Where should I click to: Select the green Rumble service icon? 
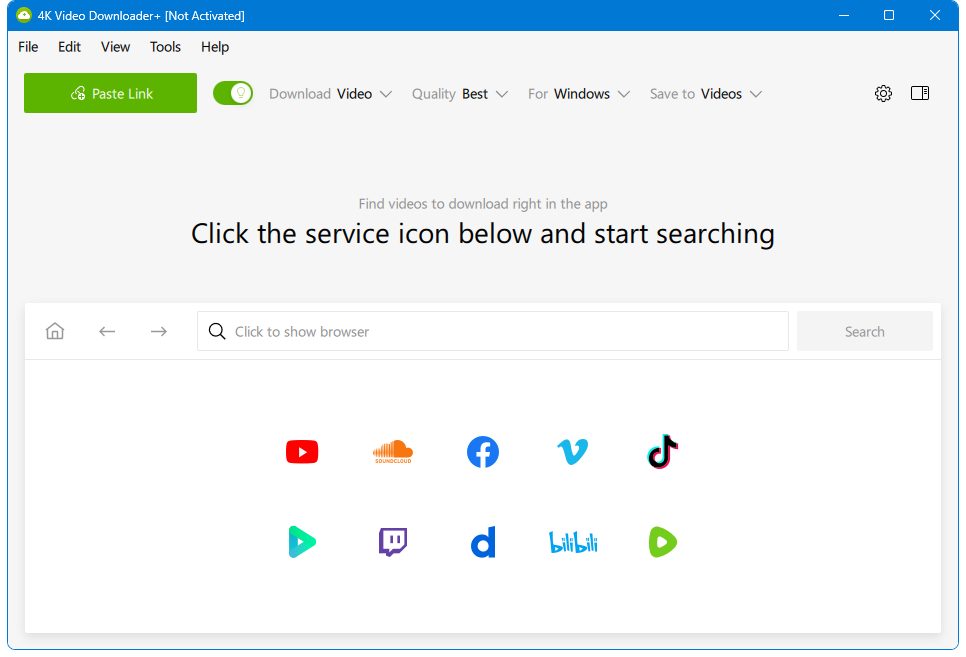(662, 542)
